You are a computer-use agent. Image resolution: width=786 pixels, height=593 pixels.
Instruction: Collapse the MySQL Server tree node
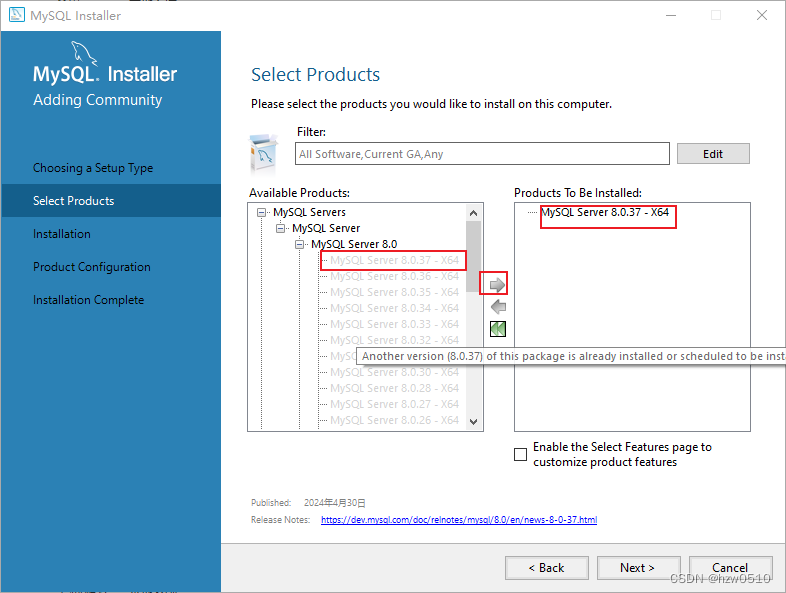[280, 229]
